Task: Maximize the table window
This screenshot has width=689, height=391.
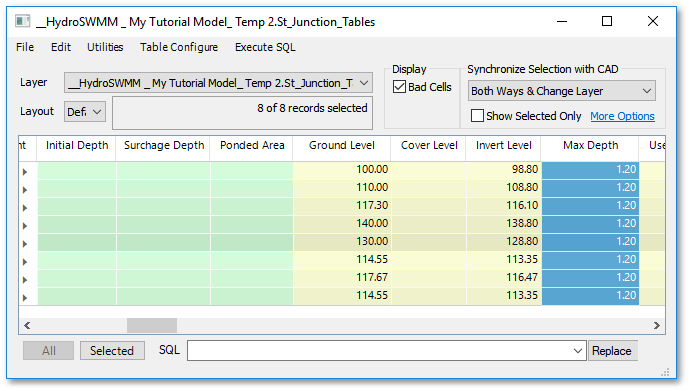Action: pyautogui.click(x=607, y=21)
